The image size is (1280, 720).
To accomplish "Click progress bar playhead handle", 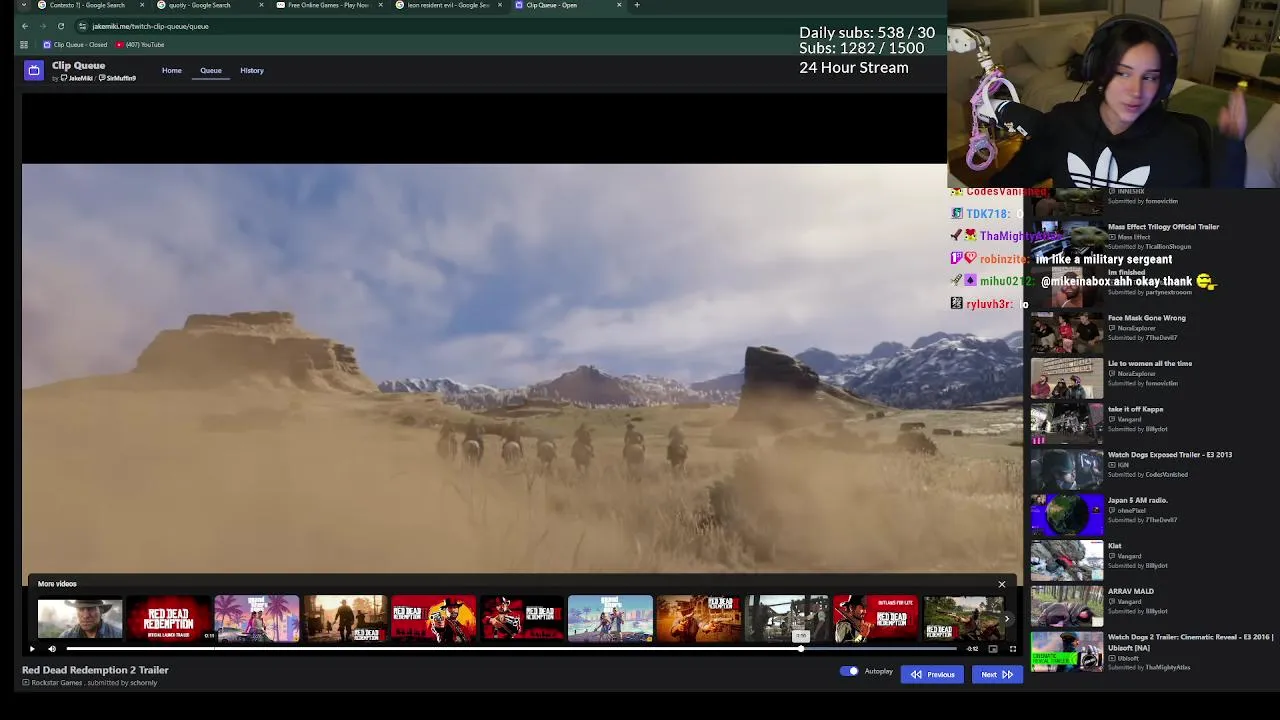I will pos(801,649).
